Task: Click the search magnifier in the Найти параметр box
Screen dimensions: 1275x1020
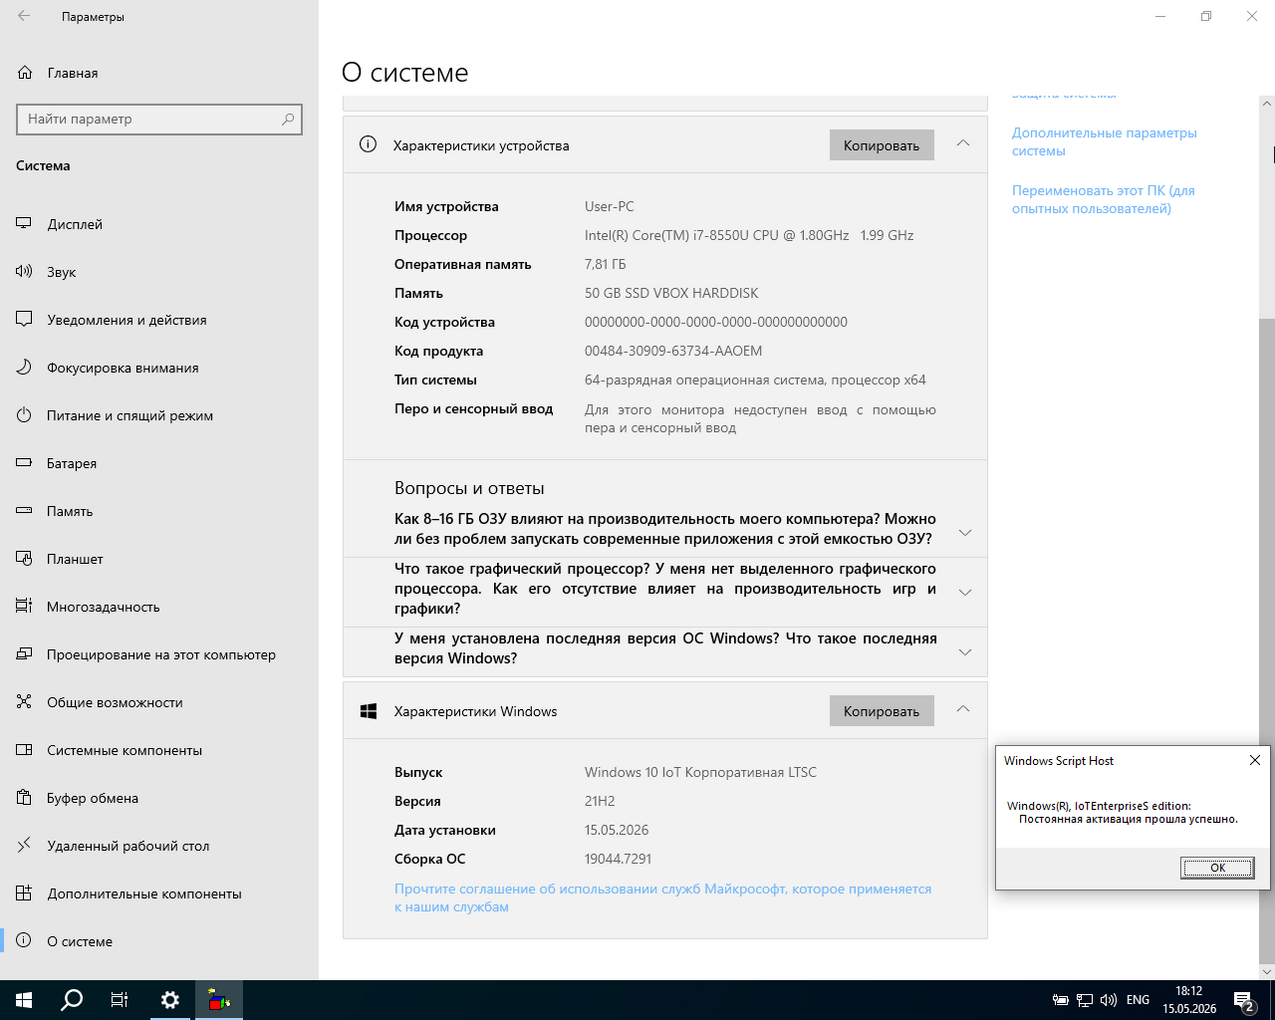Action: pyautogui.click(x=288, y=119)
